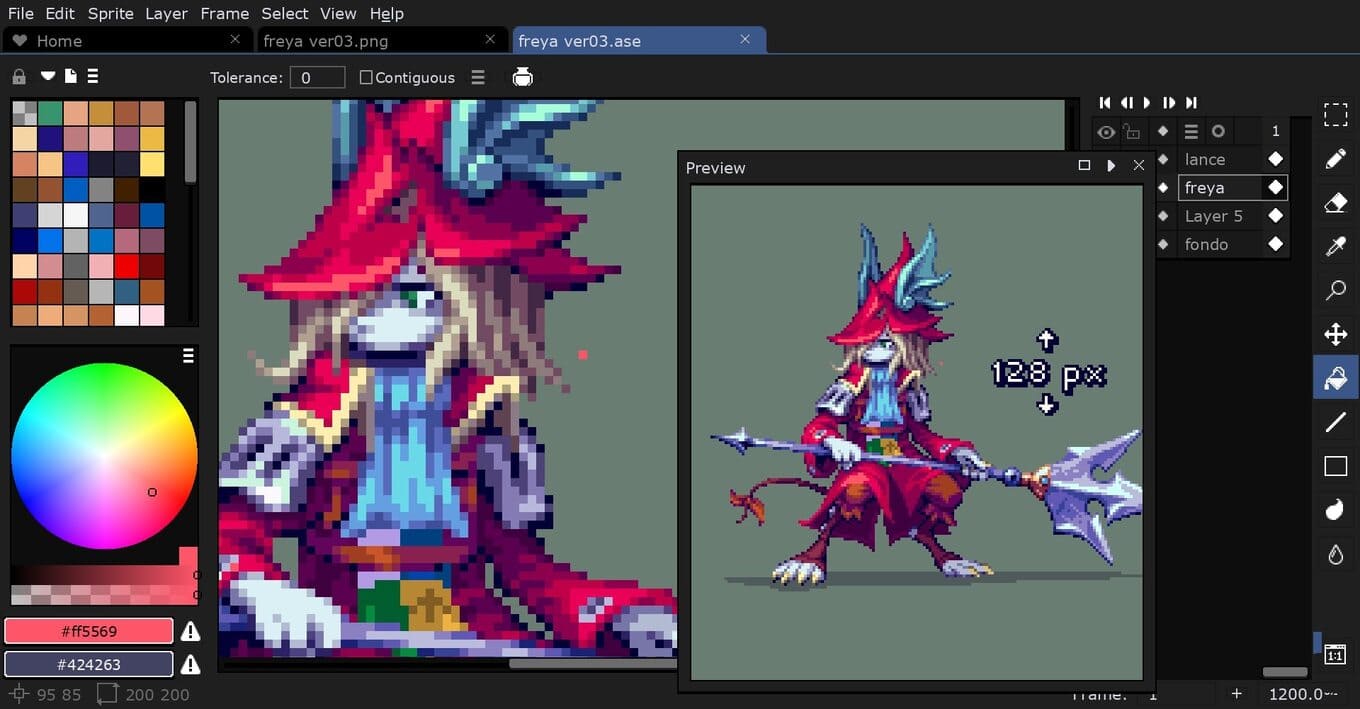Image resolution: width=1360 pixels, height=709 pixels.
Task: Open the Sprite menu
Action: click(x=110, y=13)
